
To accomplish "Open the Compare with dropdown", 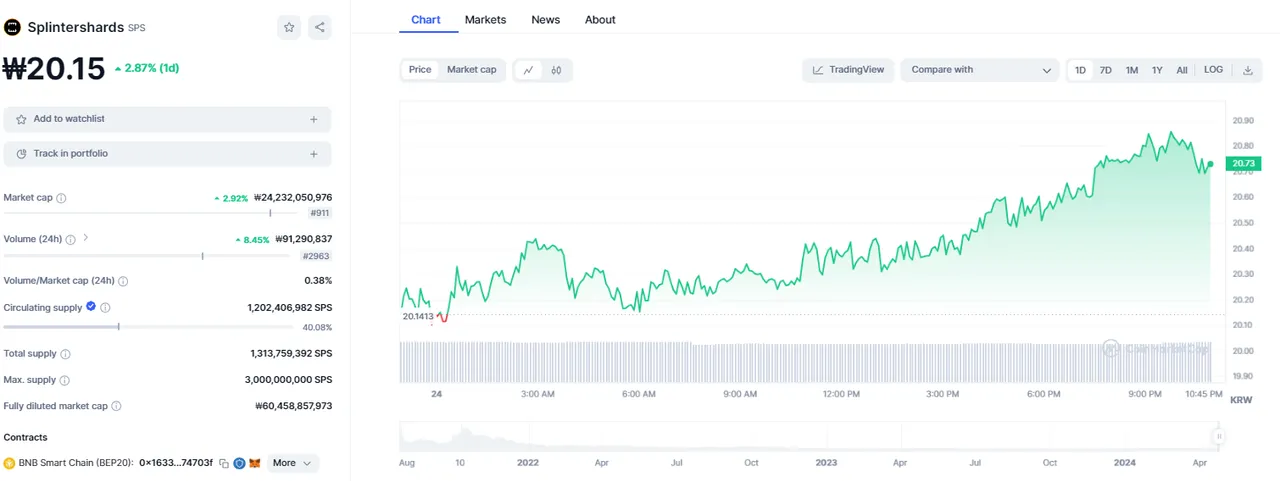I will point(979,70).
